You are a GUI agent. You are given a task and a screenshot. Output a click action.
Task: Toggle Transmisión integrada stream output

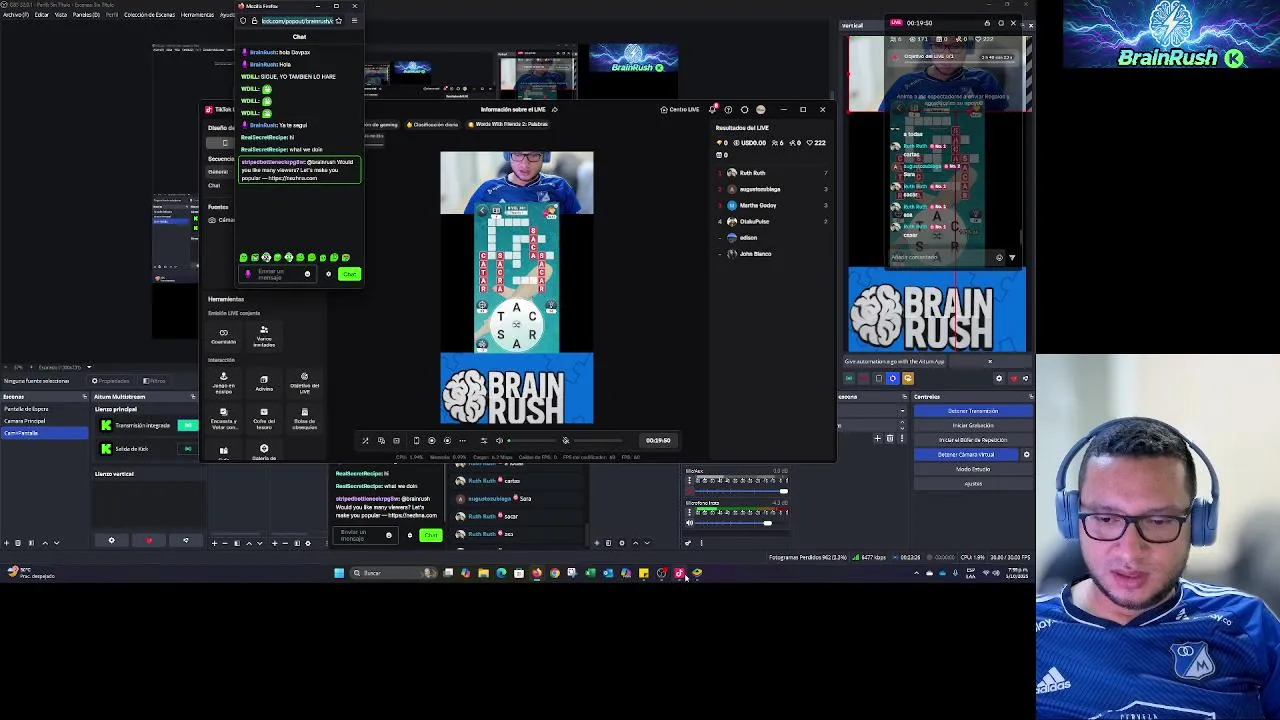click(188, 425)
